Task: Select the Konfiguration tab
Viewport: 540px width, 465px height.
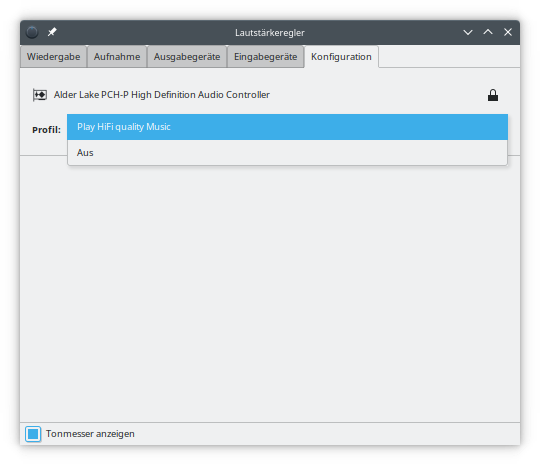Action: [x=341, y=56]
